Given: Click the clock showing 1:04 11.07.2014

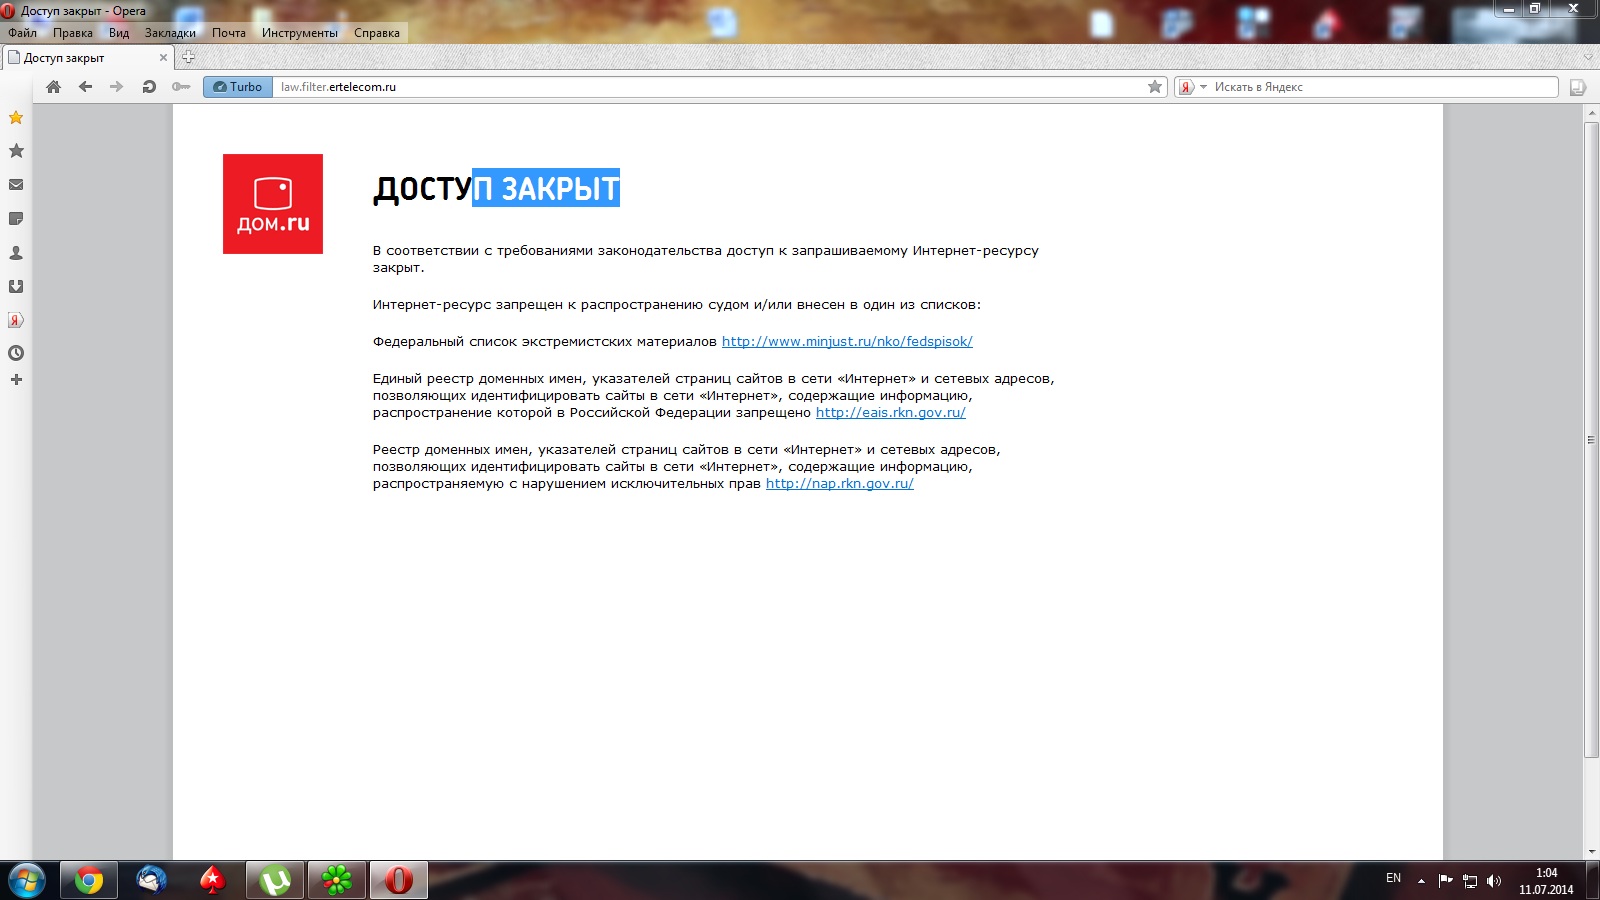Looking at the screenshot, I should pos(1546,881).
